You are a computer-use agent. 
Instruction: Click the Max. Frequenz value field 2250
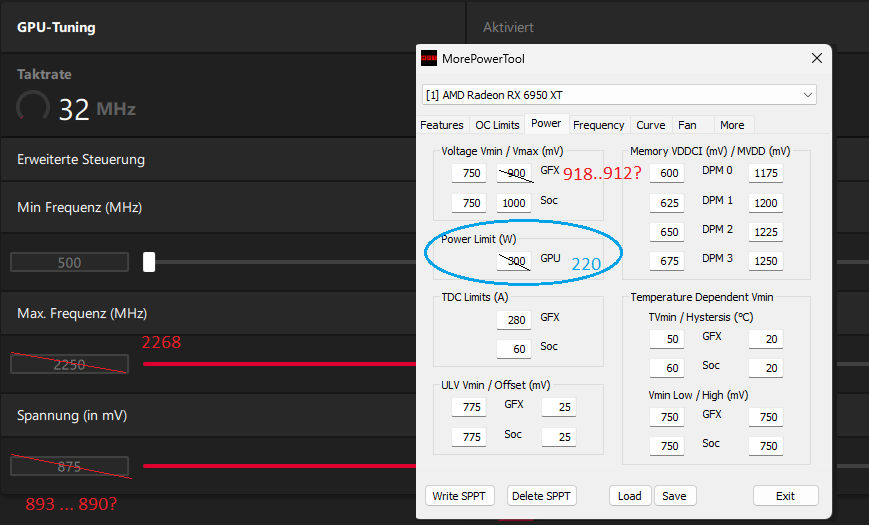coord(69,364)
